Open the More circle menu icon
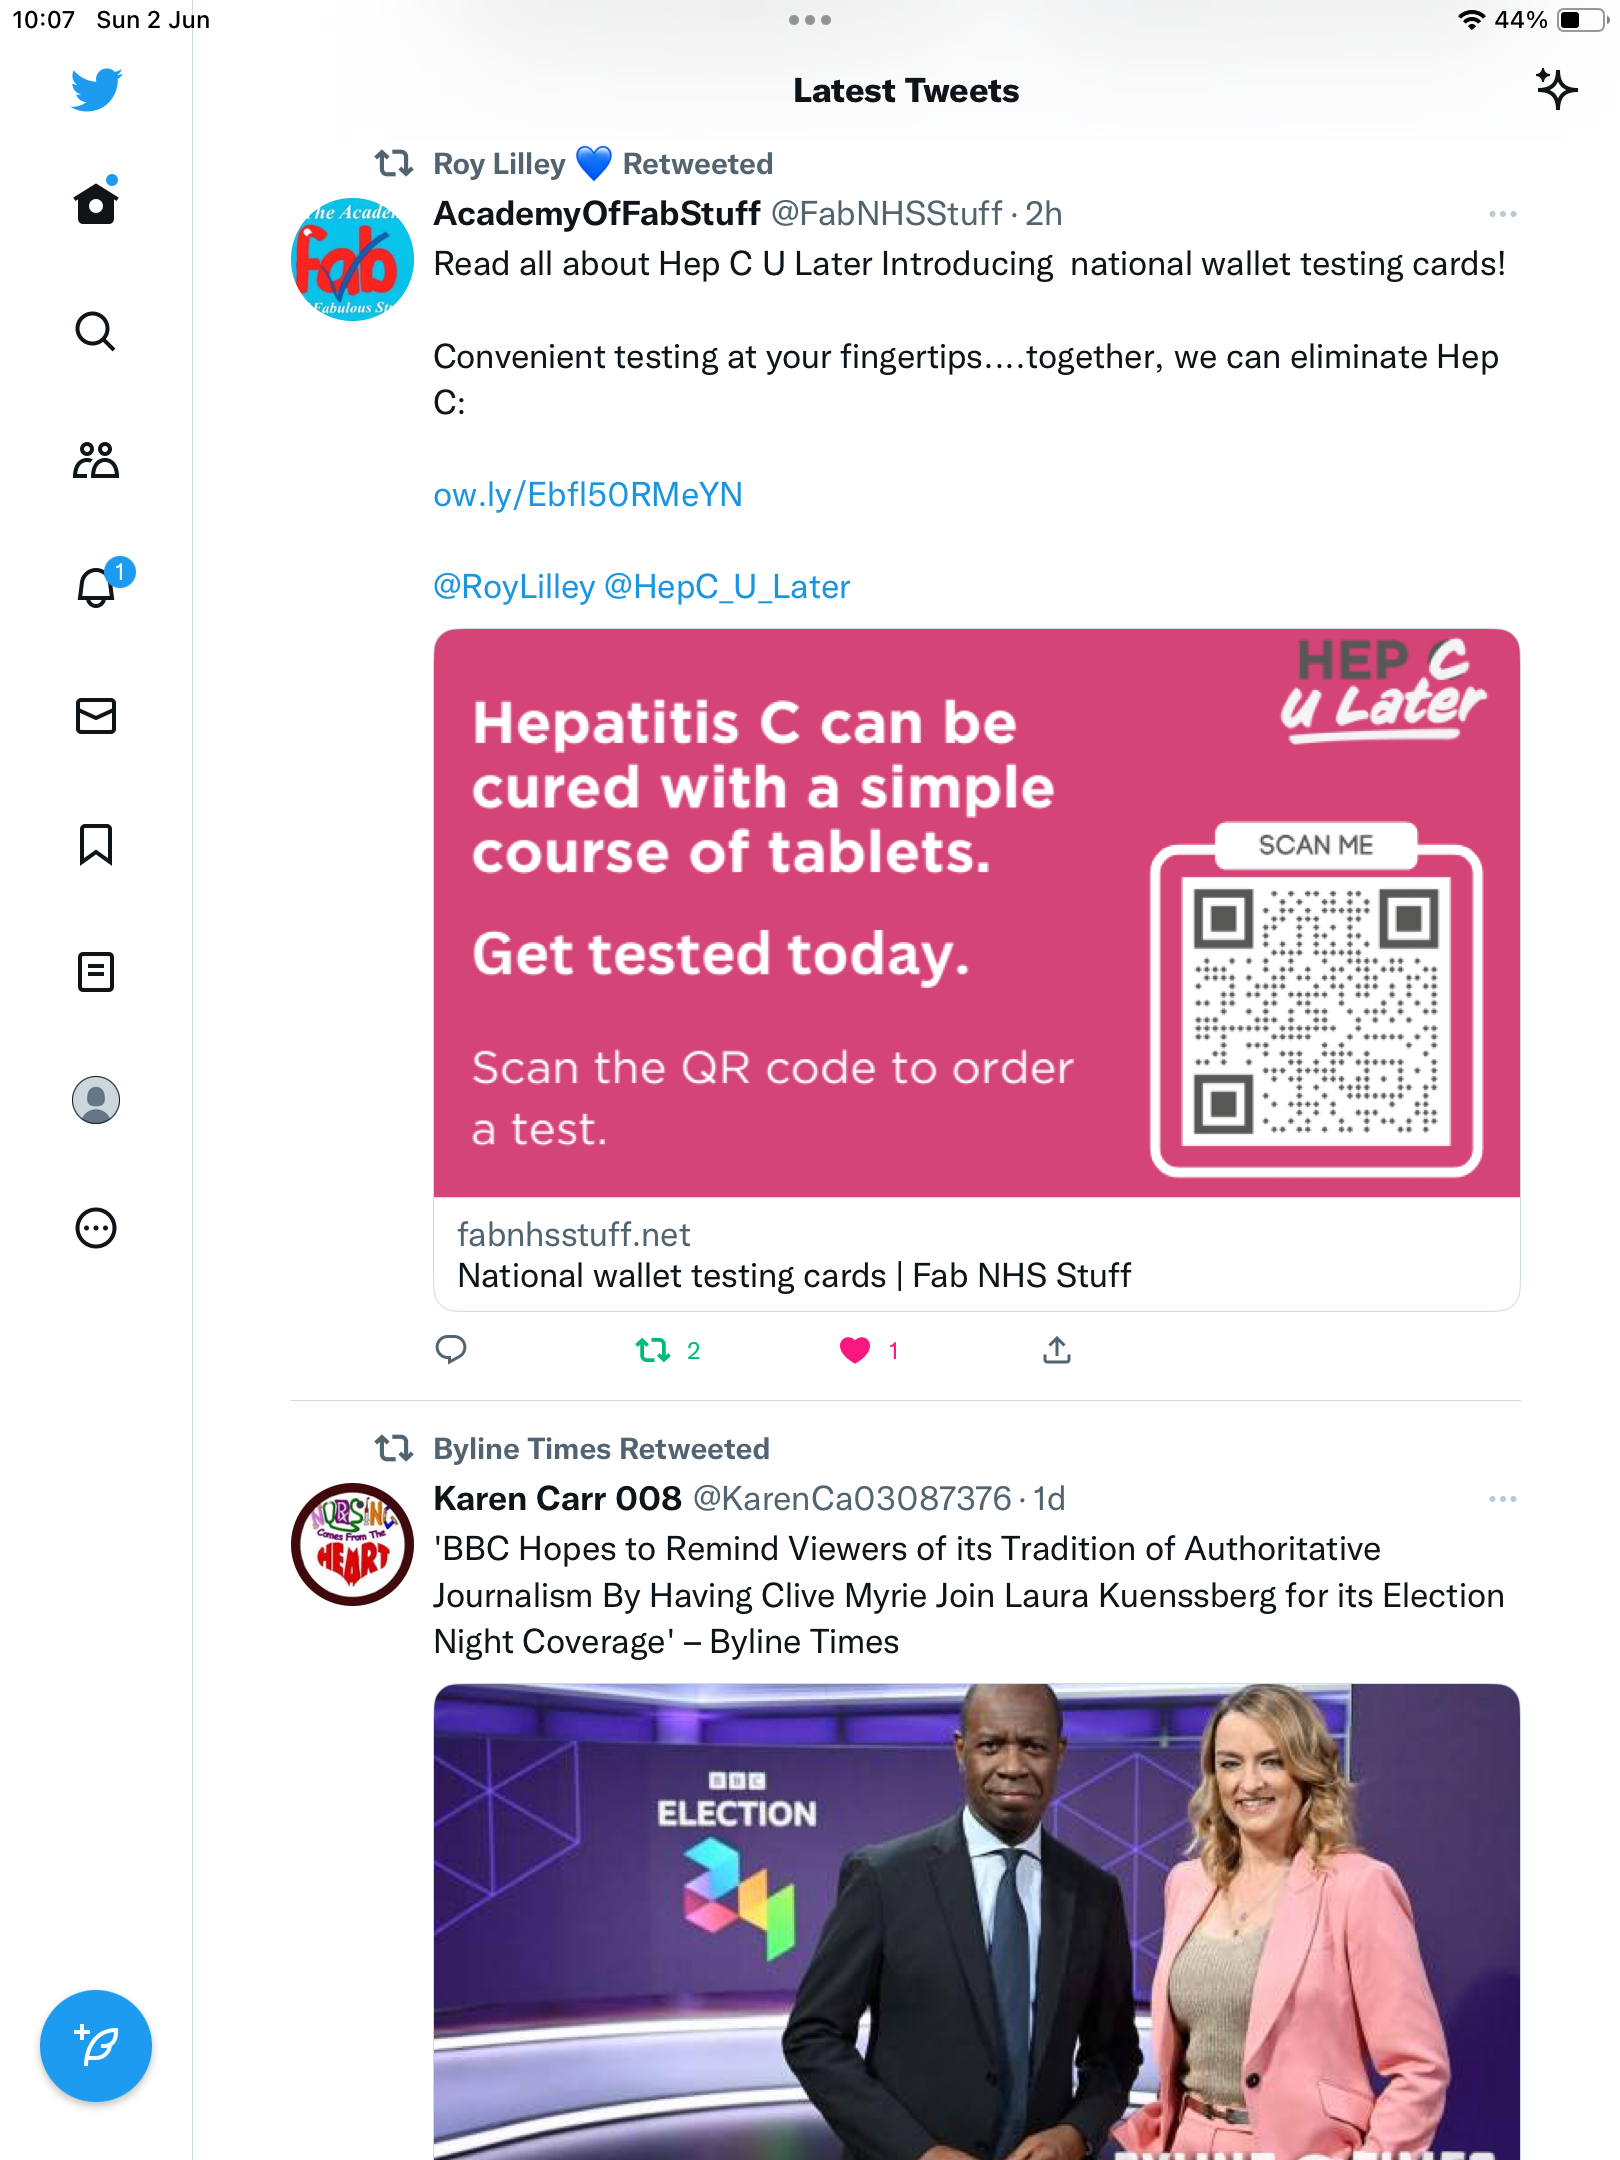The image size is (1620, 2160). coord(96,1228)
